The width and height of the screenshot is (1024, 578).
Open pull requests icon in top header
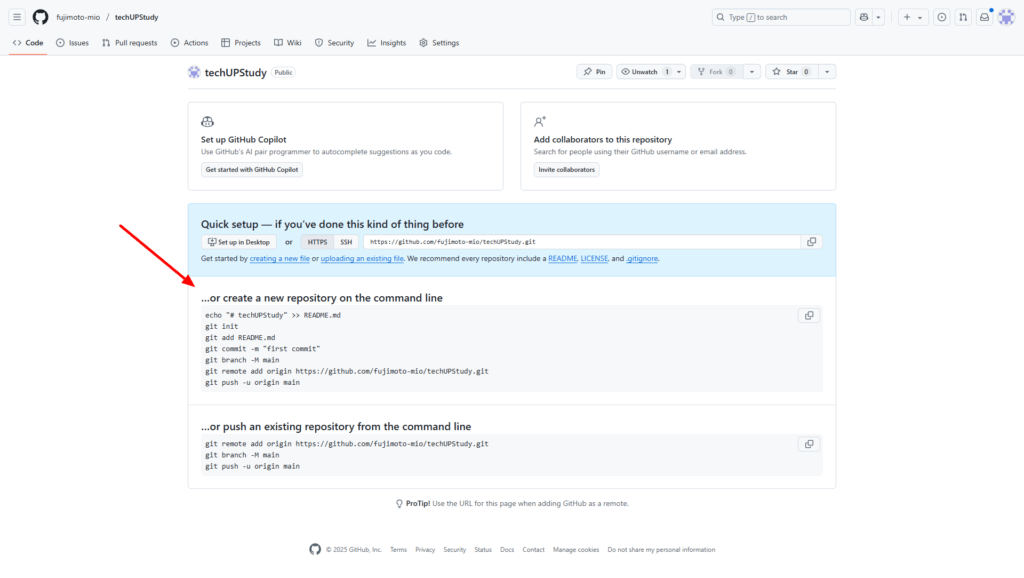pyautogui.click(x=962, y=17)
